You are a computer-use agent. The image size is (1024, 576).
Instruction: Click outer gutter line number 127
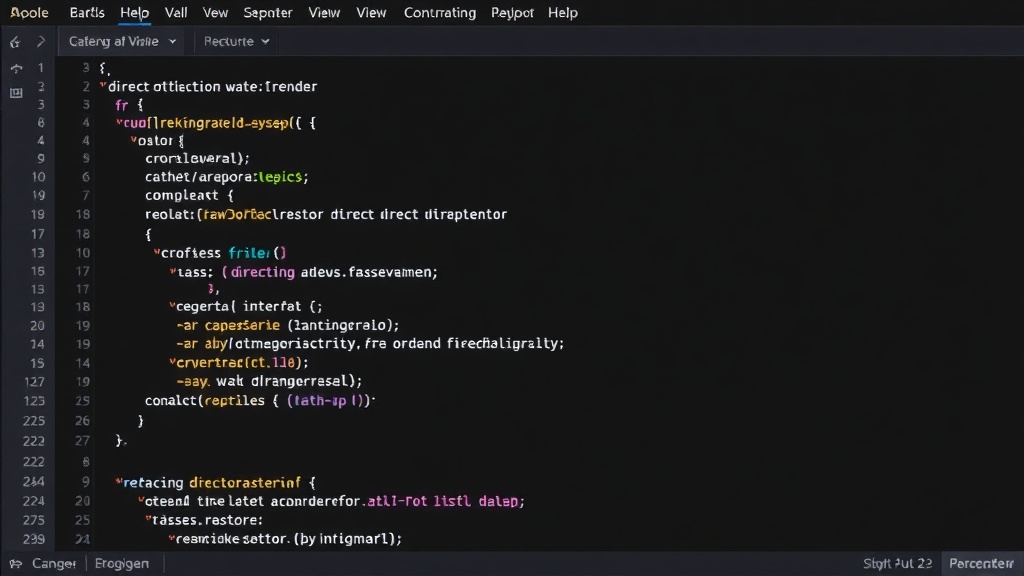(34, 381)
